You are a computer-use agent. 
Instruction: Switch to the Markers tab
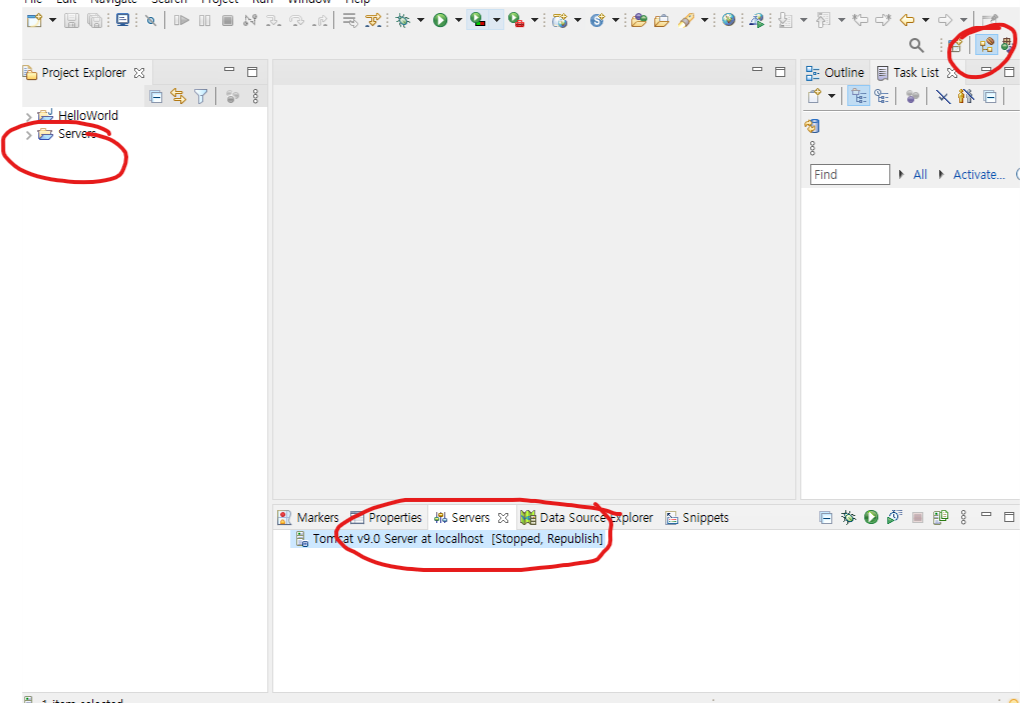[309, 518]
